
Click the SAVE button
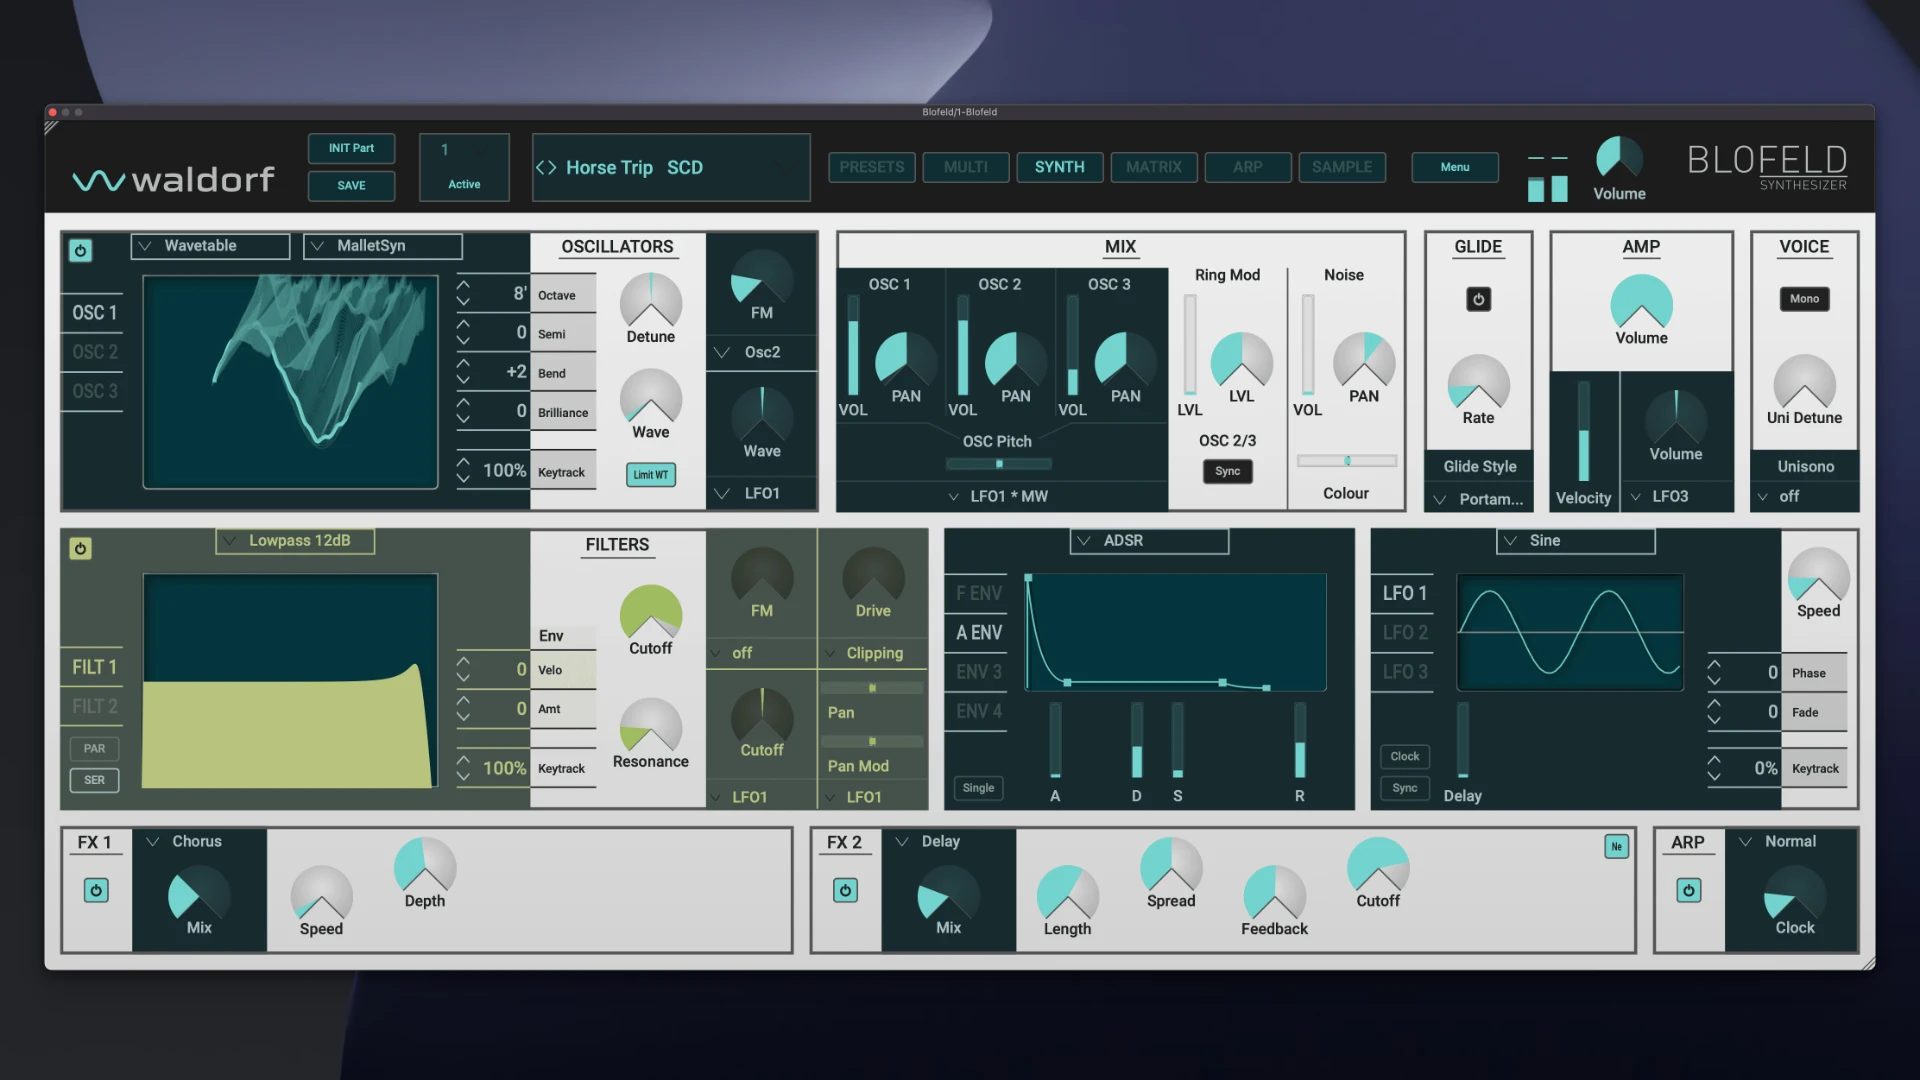(351, 185)
